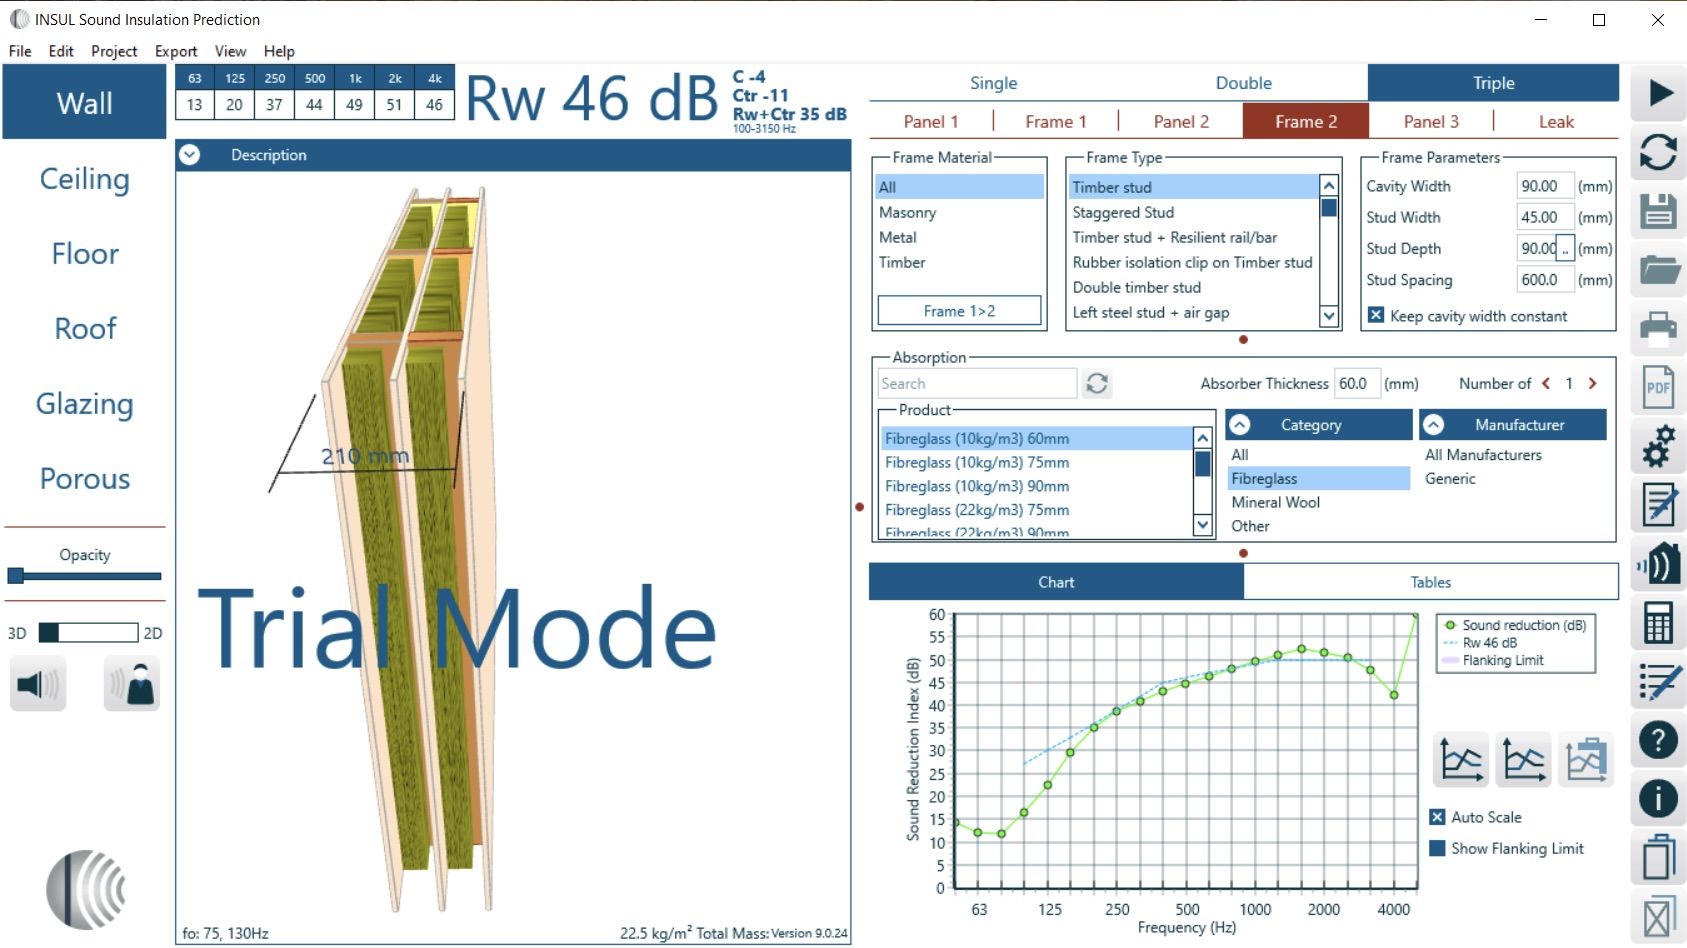Screen dimensions: 1687x948
Task: Click the refresh icon beside absorption search
Action: (x=1097, y=384)
